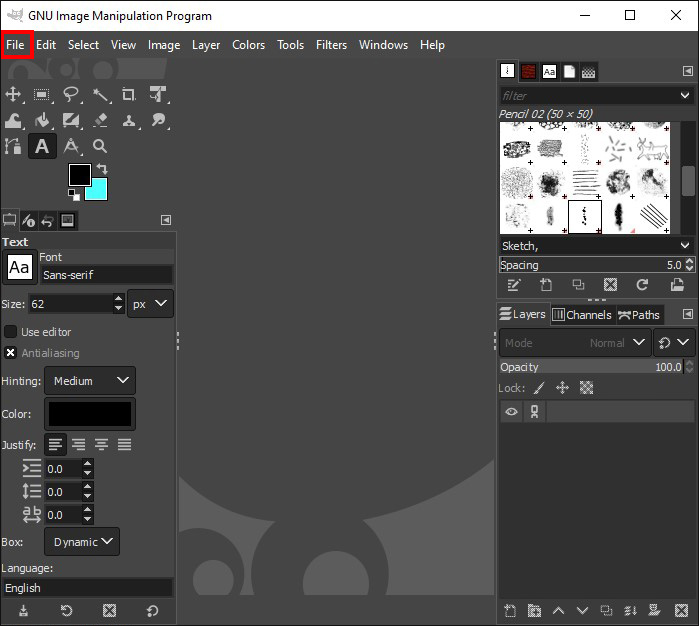The image size is (699, 626).
Task: Select the Free Select lasso tool
Action: [71, 95]
